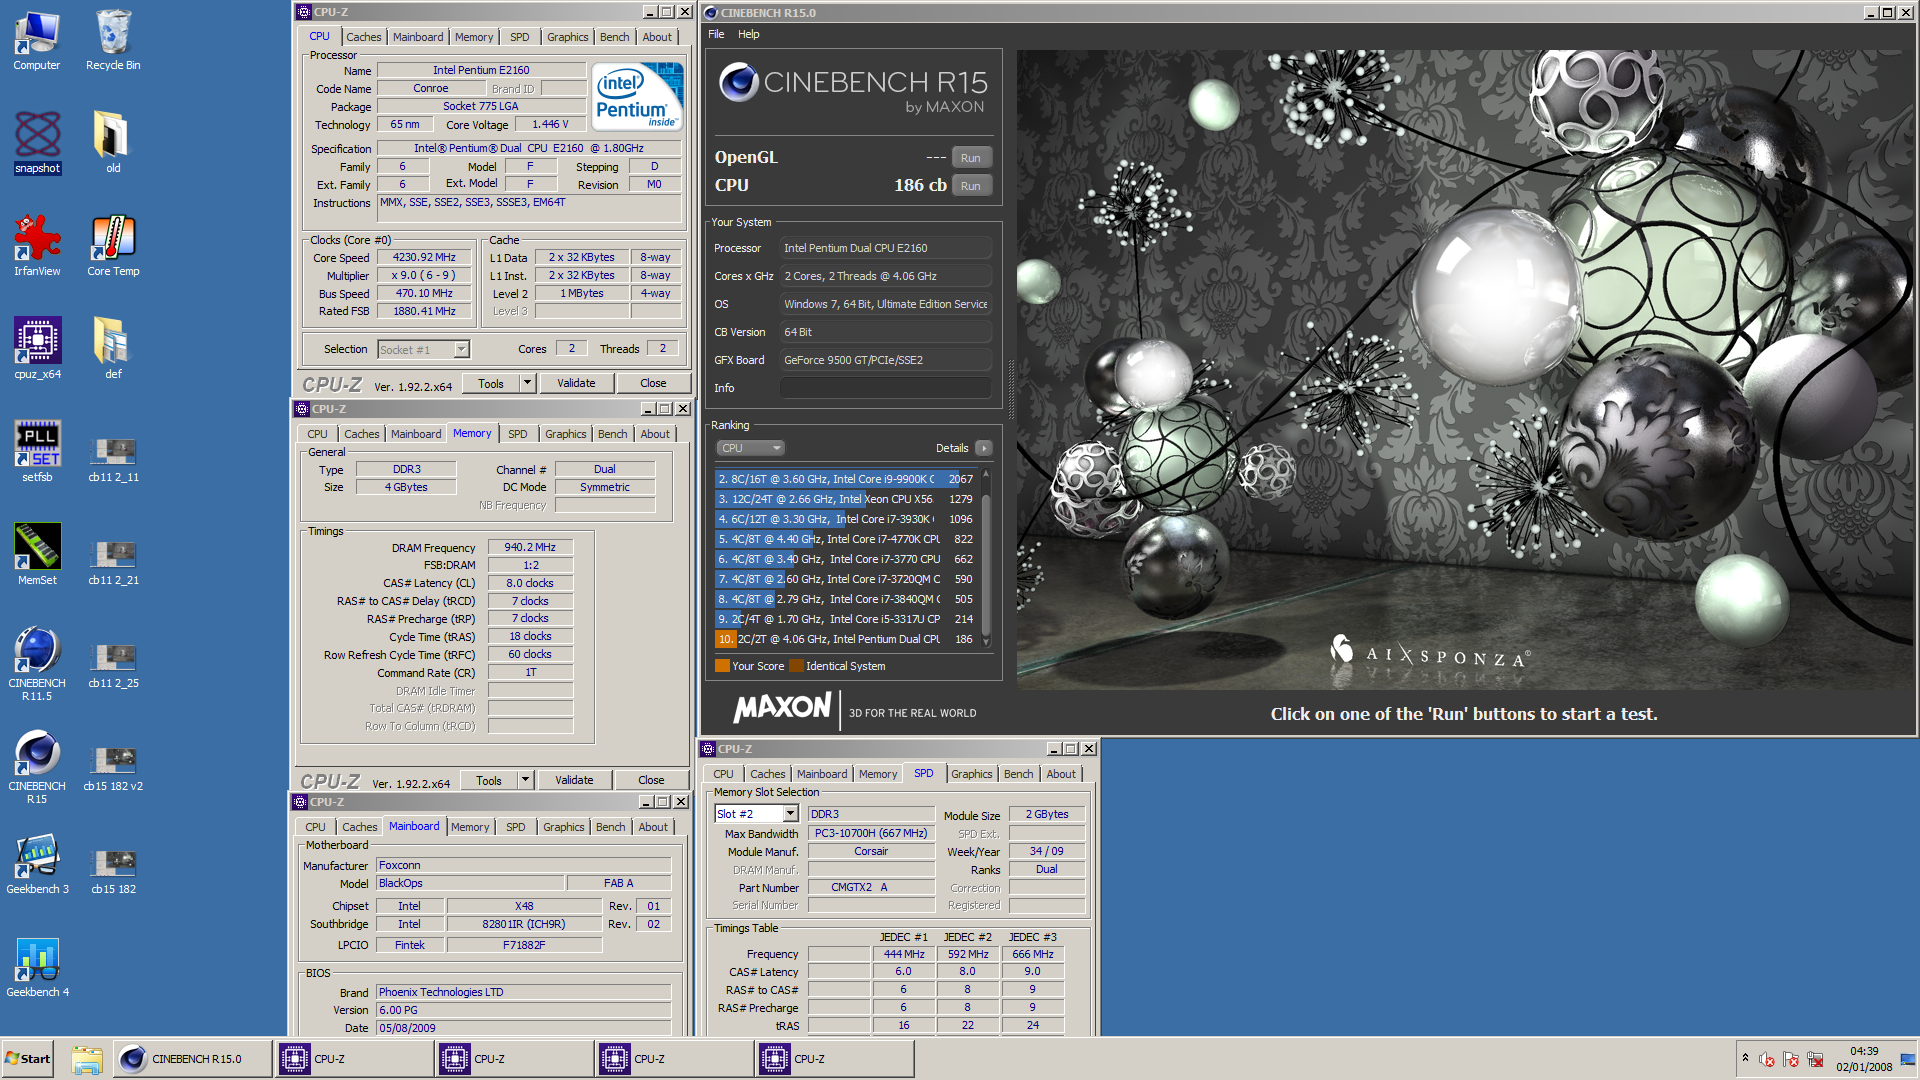Open the 'def' folder icon
This screenshot has height=1080, width=1920.
(x=113, y=349)
